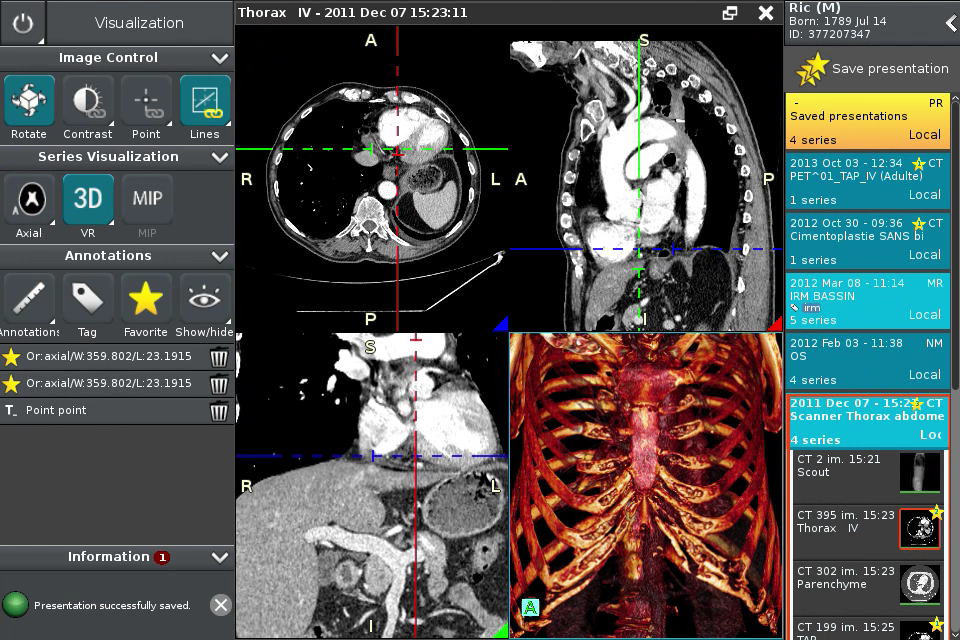This screenshot has height=640, width=960.
Task: Select 2011 Dec 07 Scanner Thorax study
Action: coord(868,421)
